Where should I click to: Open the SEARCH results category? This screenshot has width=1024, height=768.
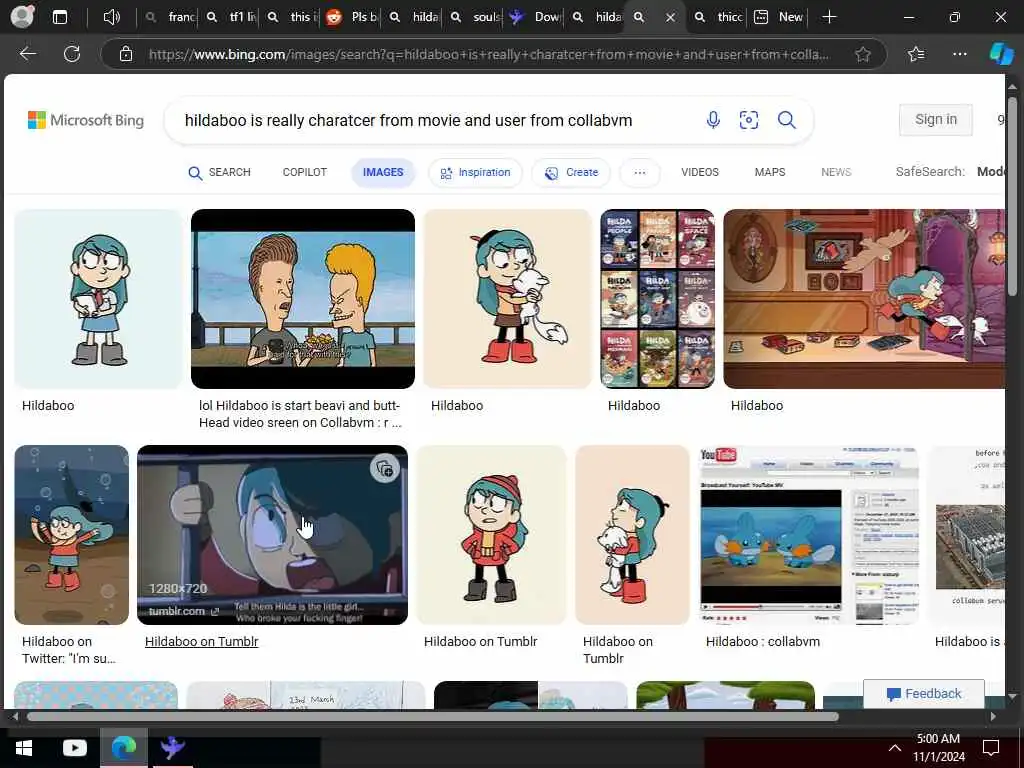click(219, 172)
